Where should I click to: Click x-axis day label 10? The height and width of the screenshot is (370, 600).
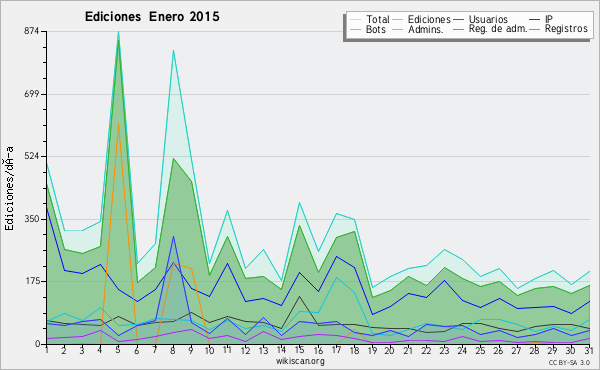[x=209, y=350]
